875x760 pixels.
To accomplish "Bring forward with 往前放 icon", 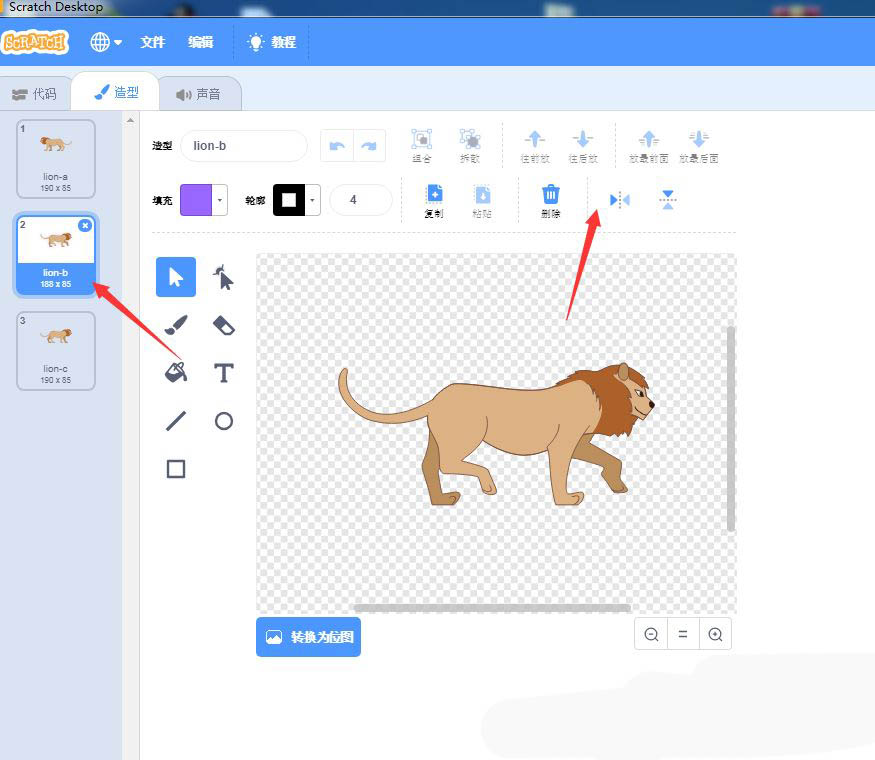I will 535,146.
